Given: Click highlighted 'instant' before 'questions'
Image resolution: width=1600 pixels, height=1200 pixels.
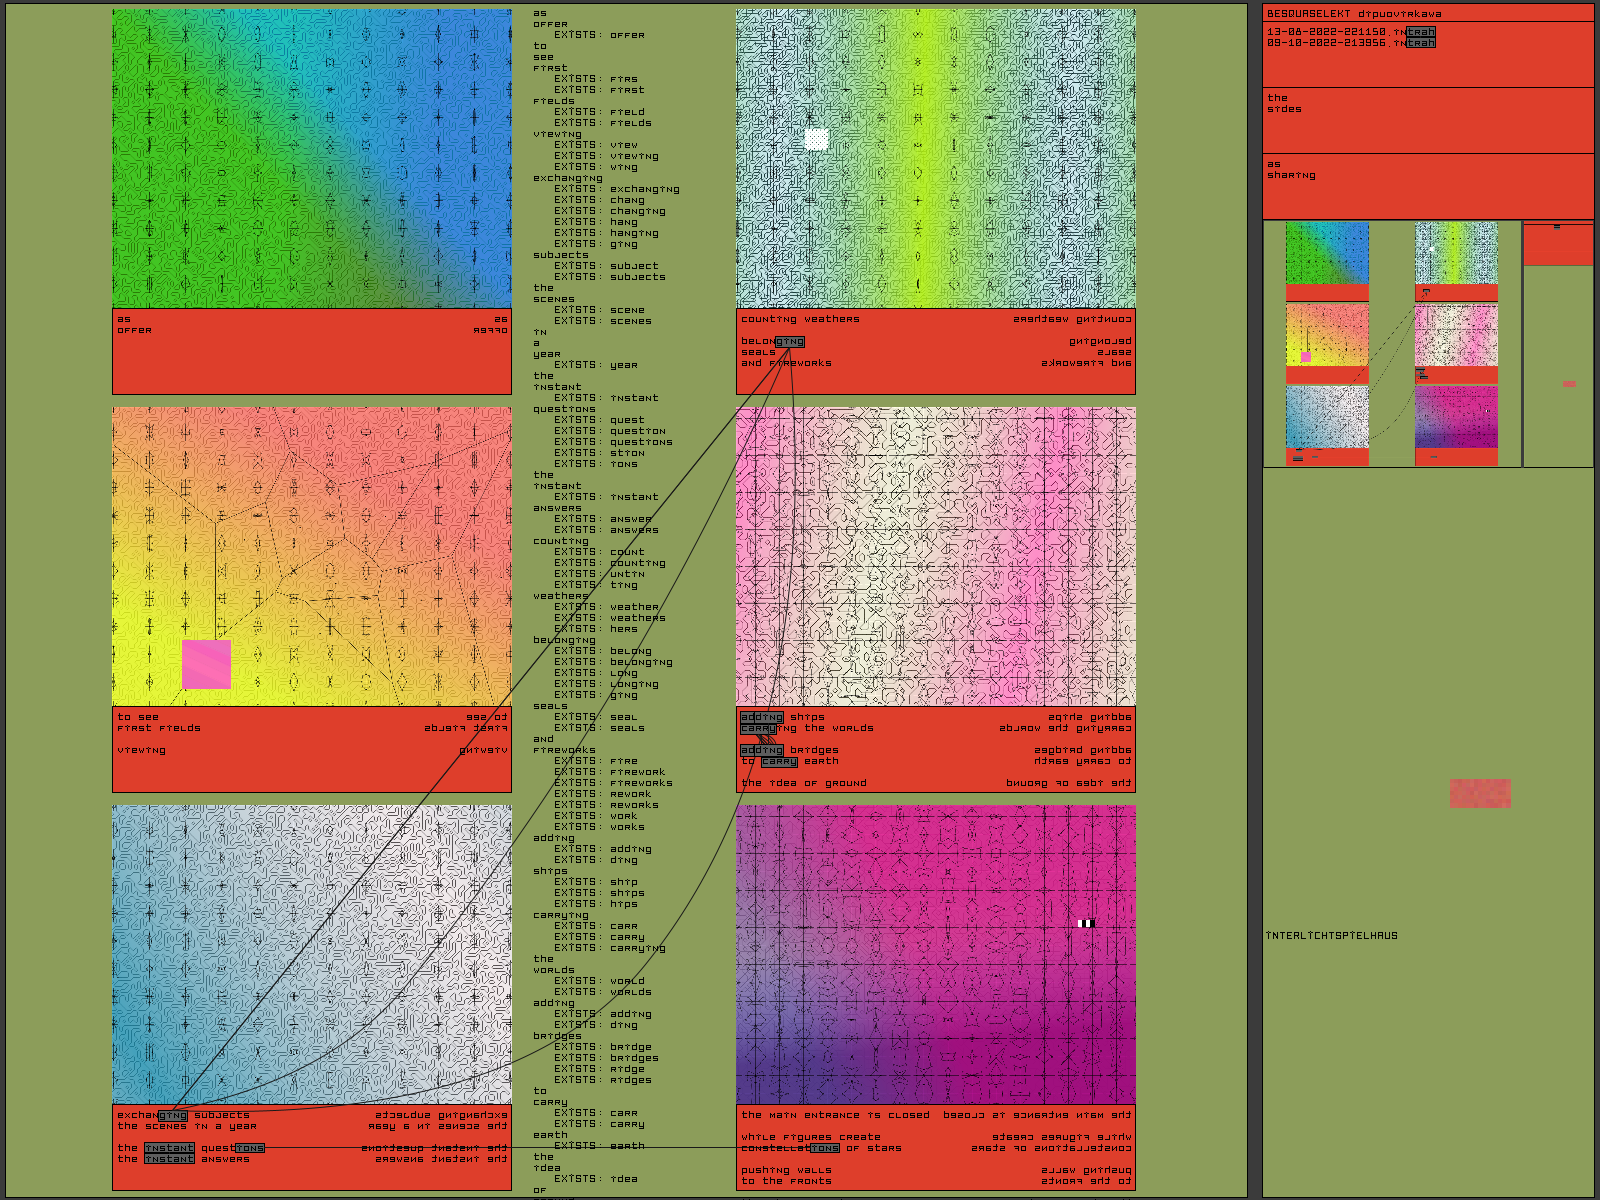Looking at the screenshot, I should click(x=169, y=1148).
